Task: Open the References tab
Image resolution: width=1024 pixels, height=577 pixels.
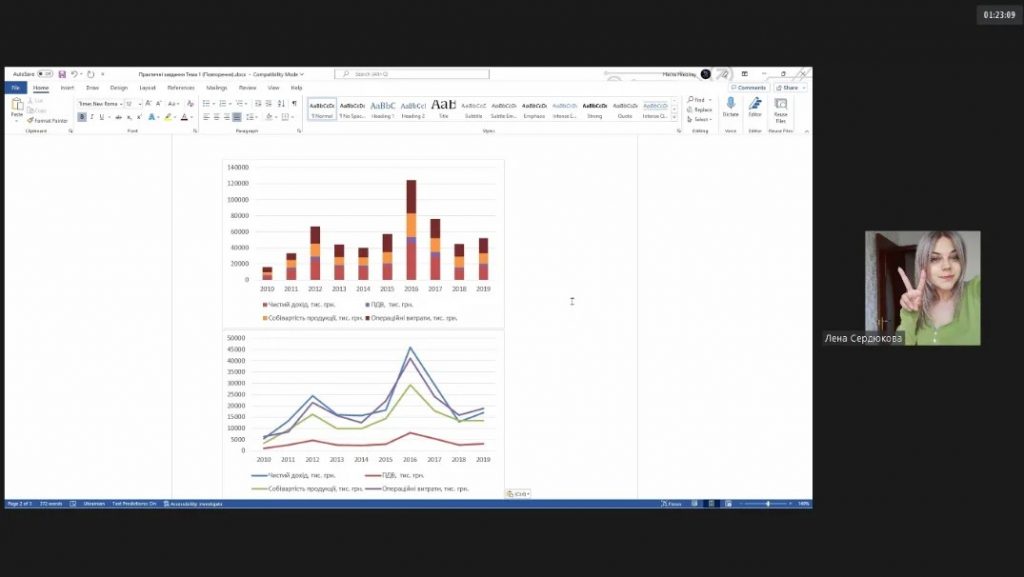Action: pos(181,88)
